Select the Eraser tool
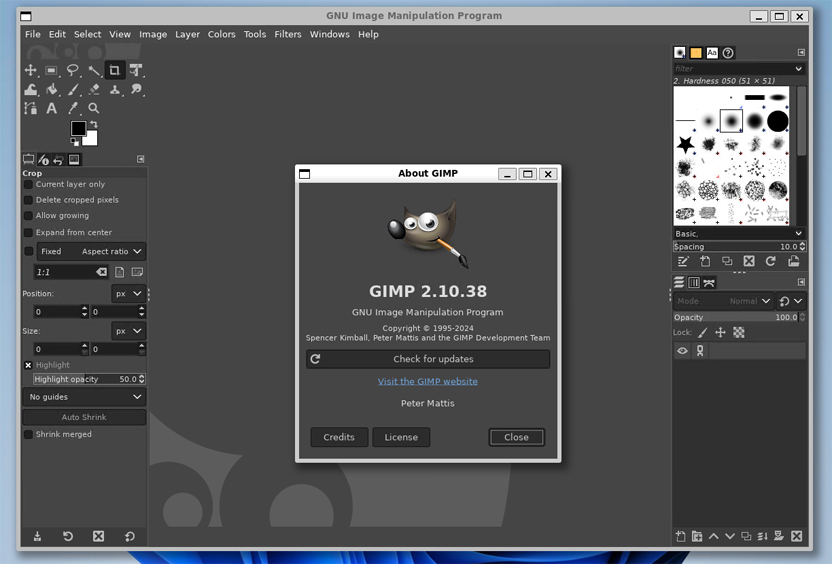832x564 pixels. [x=94, y=89]
